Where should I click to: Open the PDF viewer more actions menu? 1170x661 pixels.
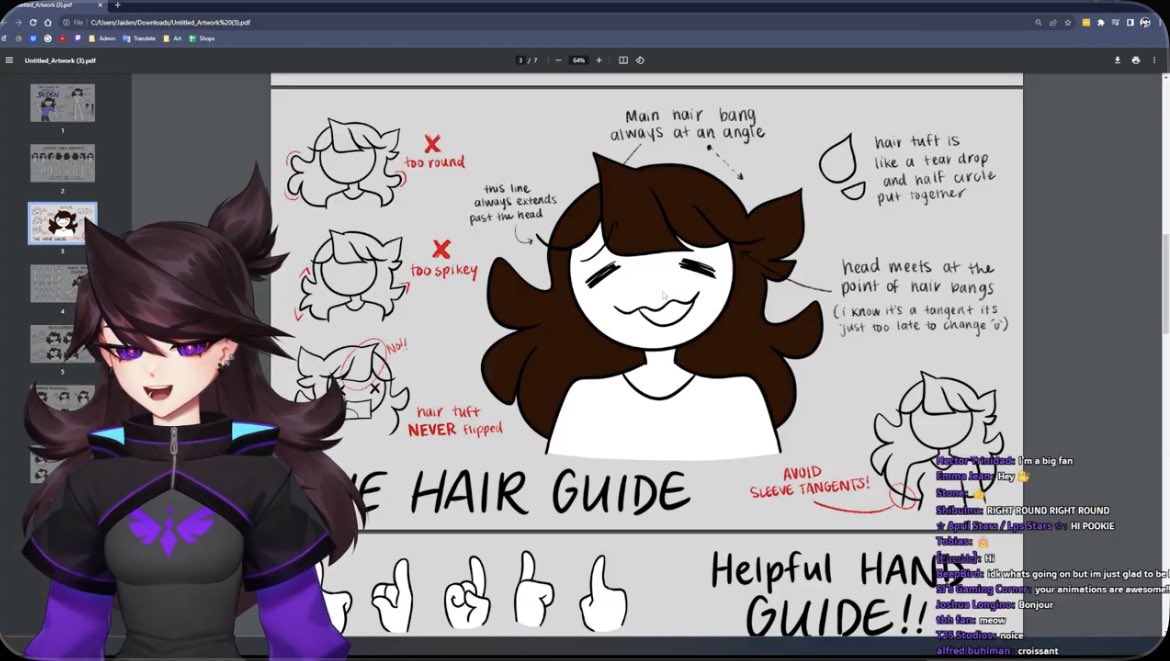(x=1154, y=60)
